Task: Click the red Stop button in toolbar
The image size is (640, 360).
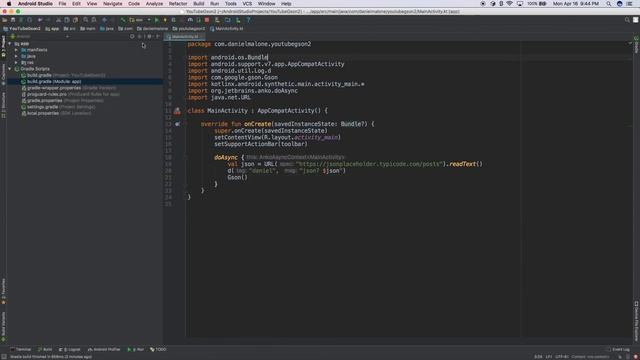Action: (x=207, y=20)
